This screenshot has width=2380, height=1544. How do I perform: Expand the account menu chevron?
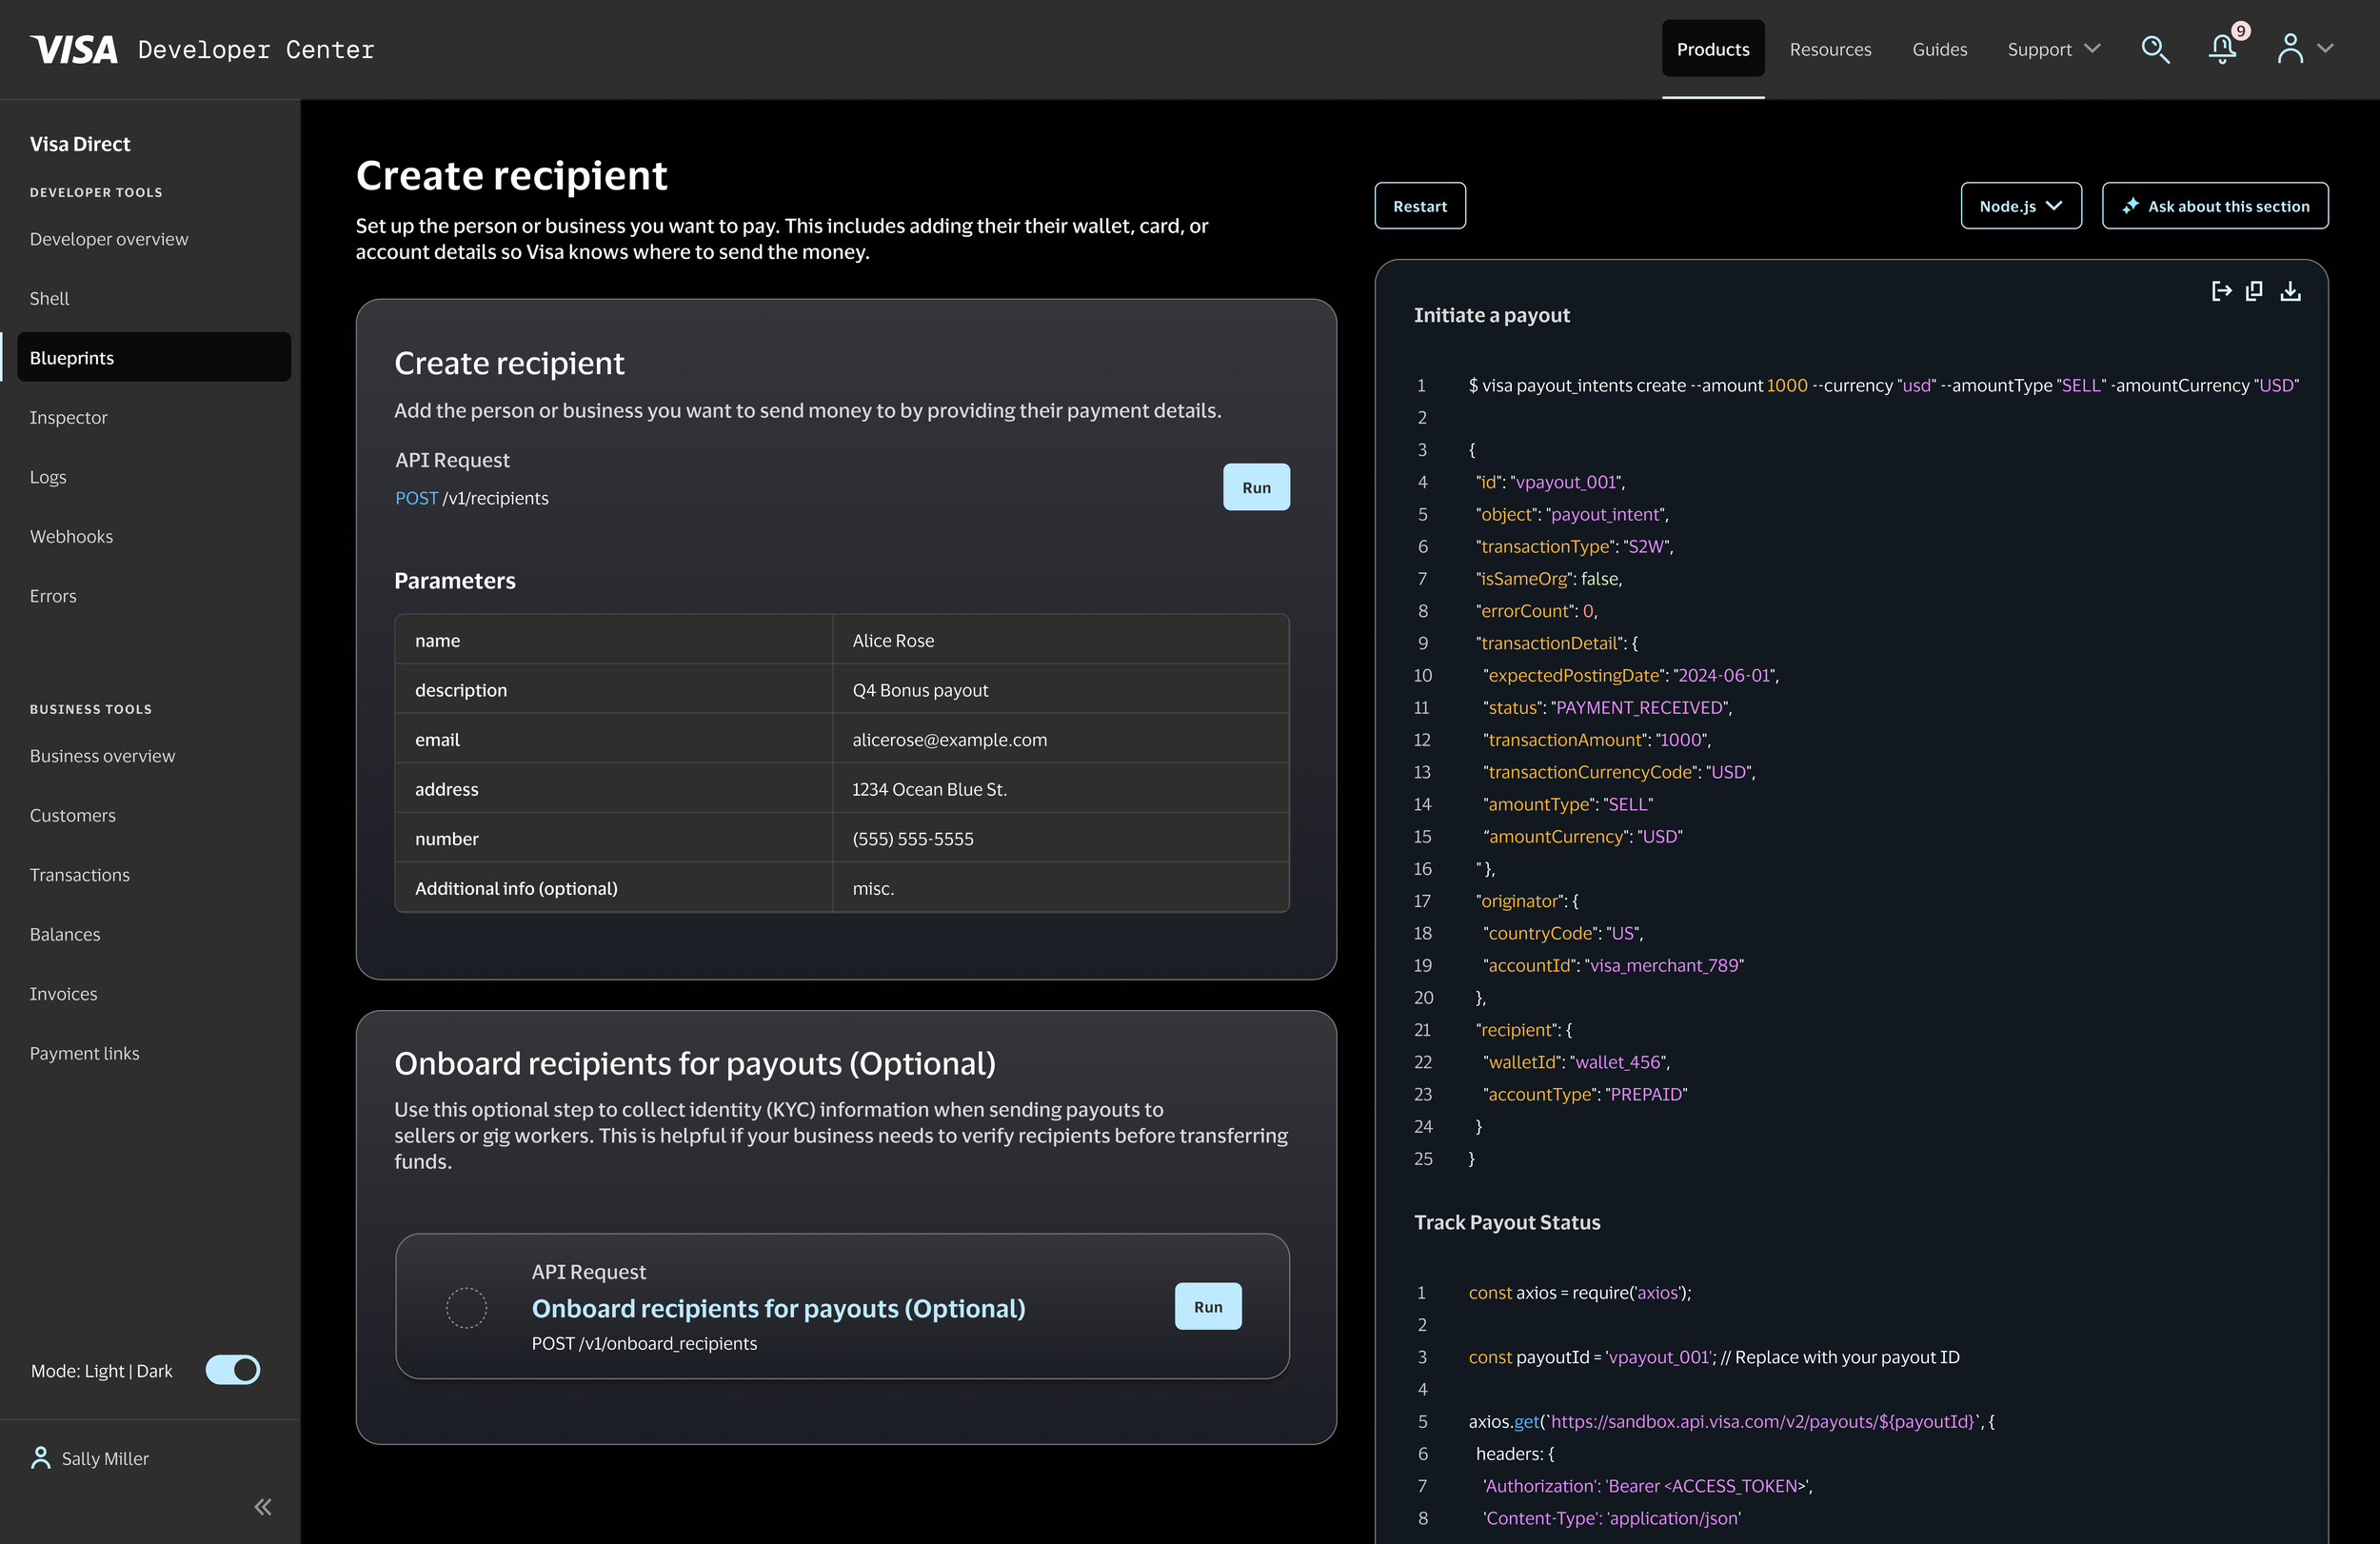pos(2325,49)
